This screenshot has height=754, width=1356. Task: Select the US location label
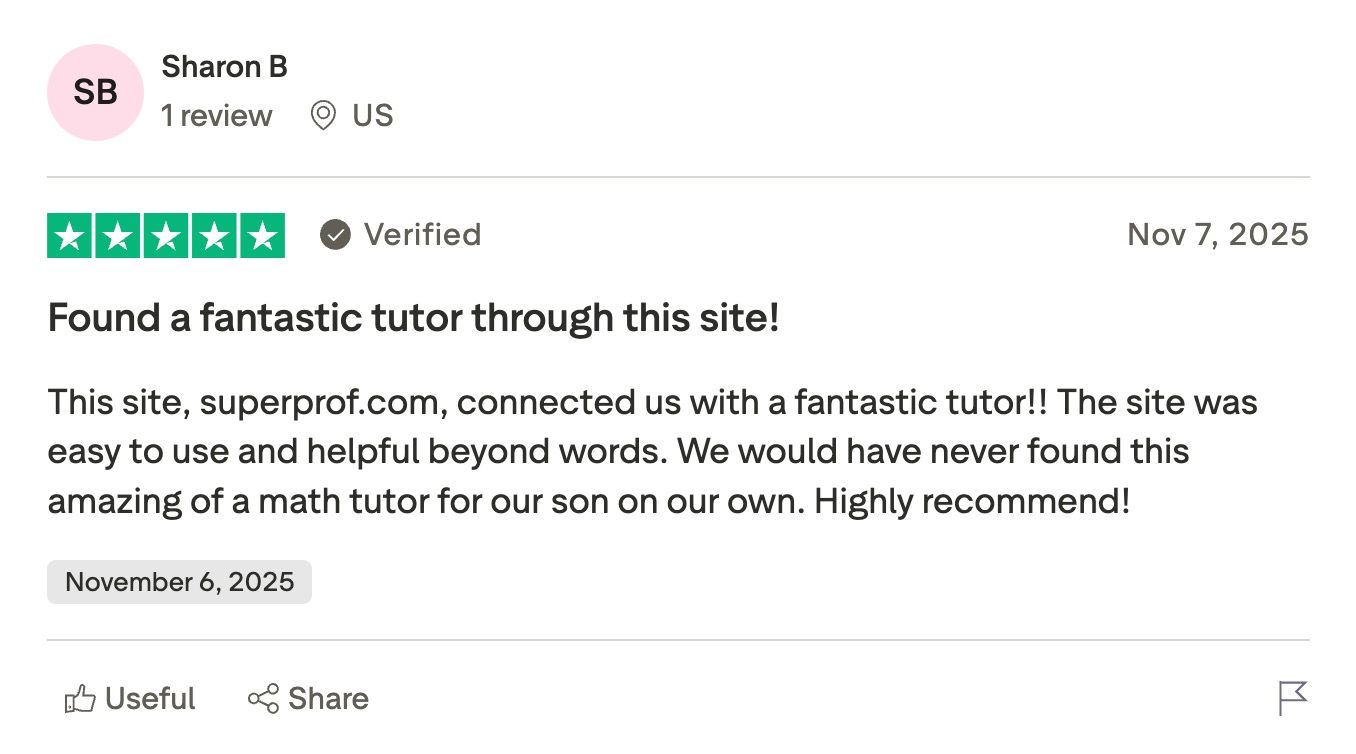click(373, 115)
